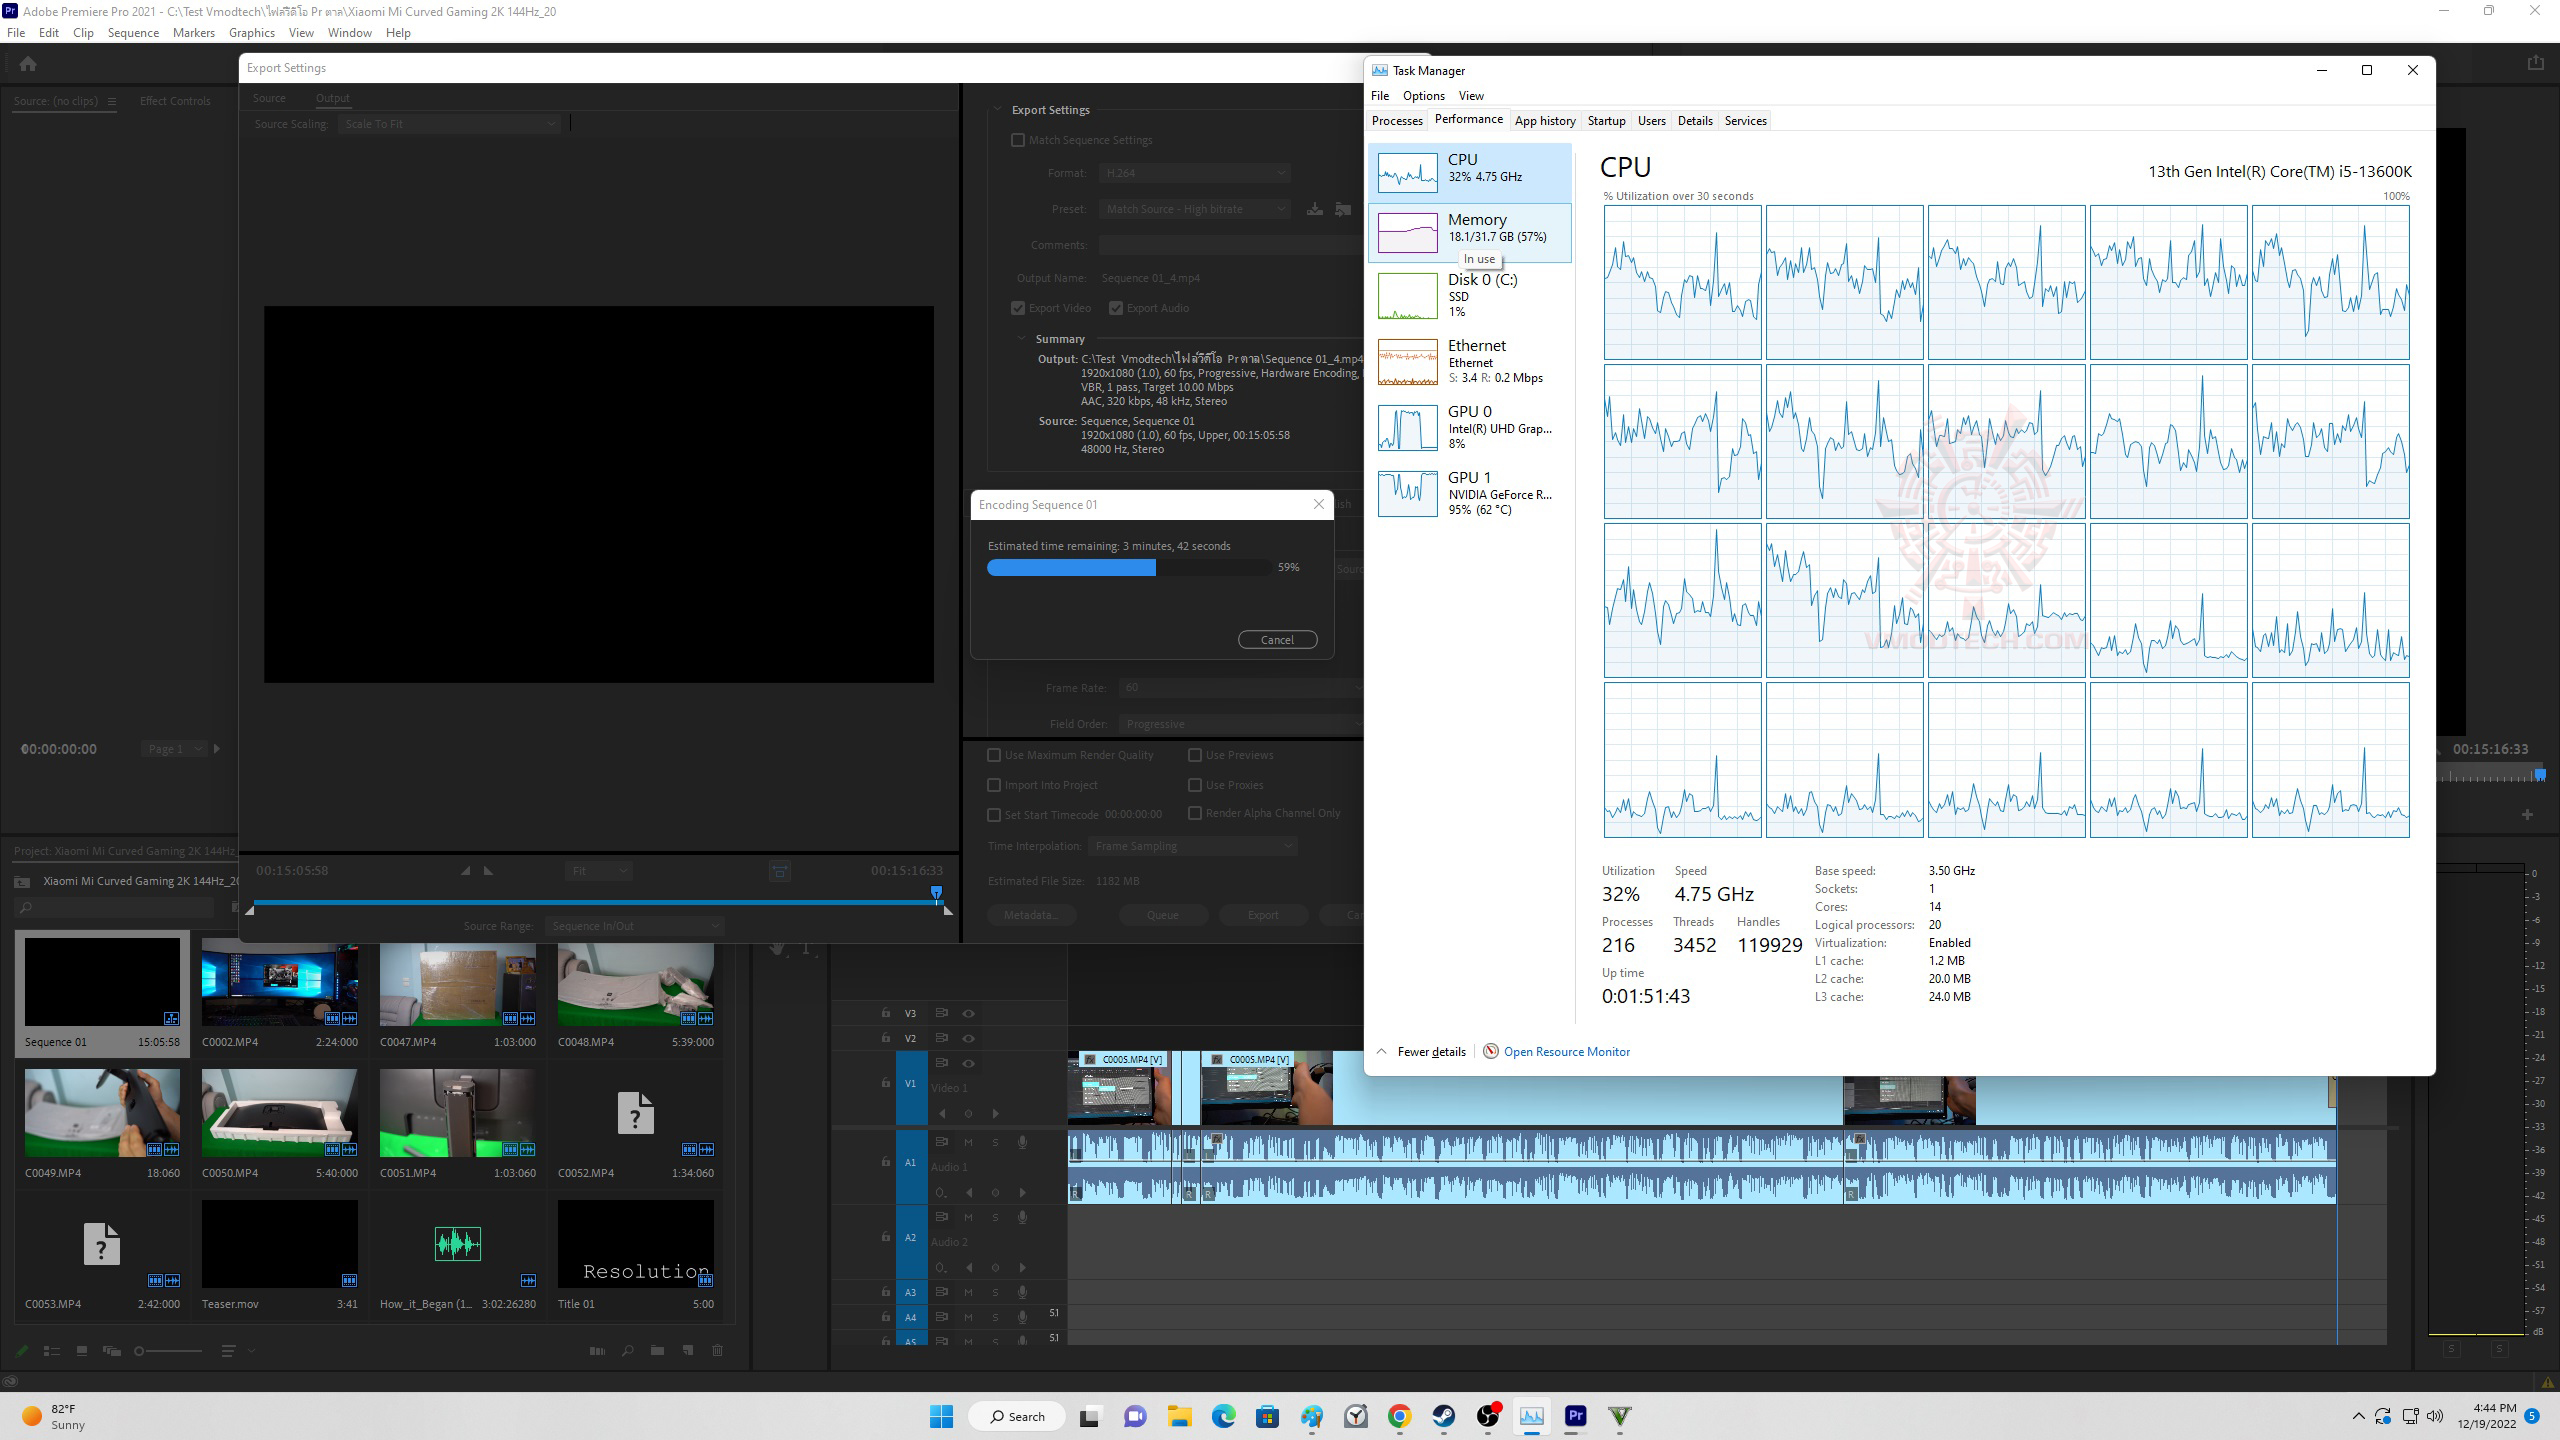The image size is (2560, 1440).
Task: Open the Format H.264 dropdown
Action: (x=1194, y=173)
